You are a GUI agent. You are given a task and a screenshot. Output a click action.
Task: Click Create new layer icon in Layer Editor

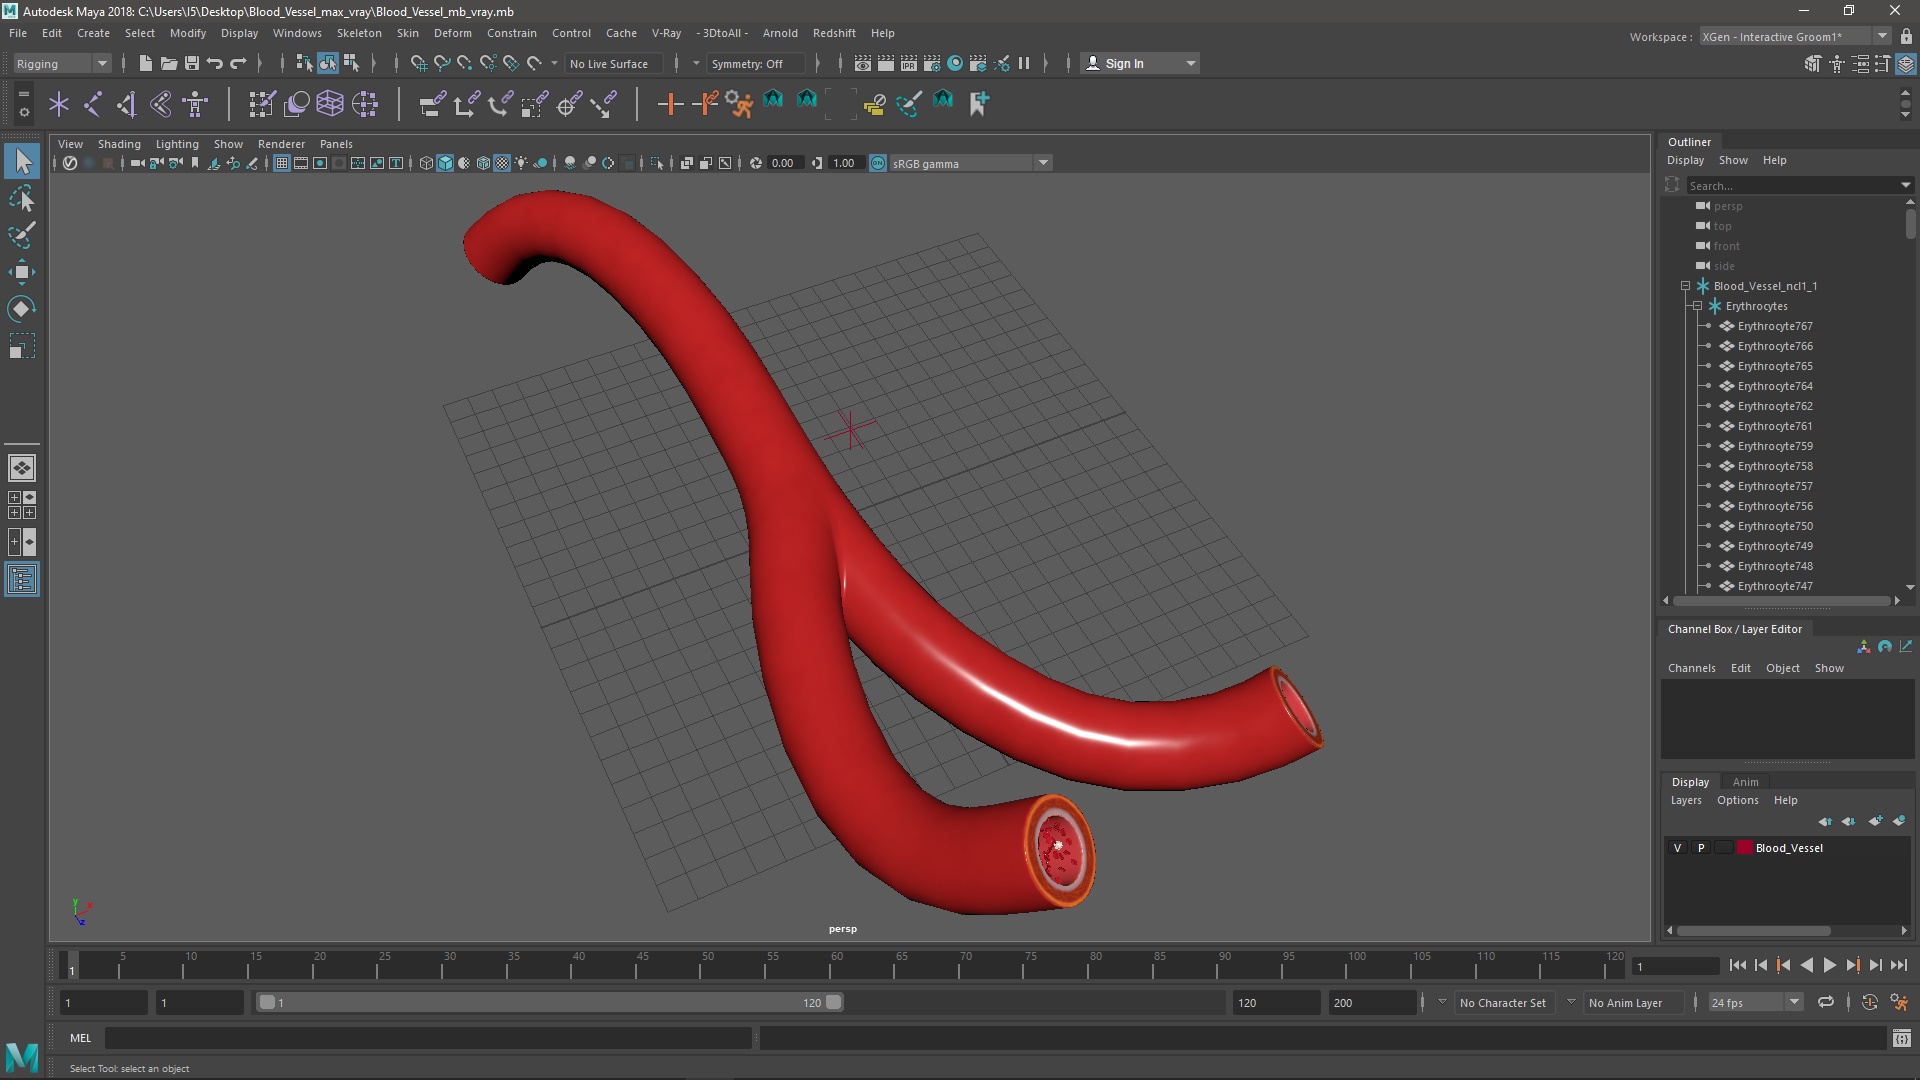pos(1875,821)
